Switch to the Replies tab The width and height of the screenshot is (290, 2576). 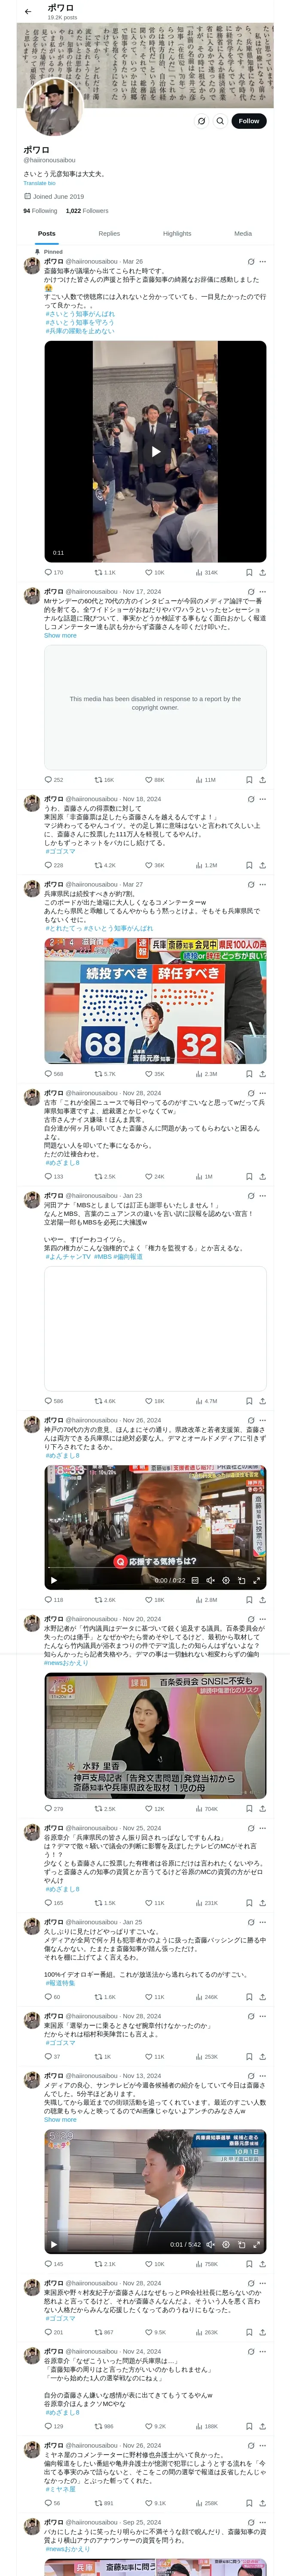coord(109,233)
